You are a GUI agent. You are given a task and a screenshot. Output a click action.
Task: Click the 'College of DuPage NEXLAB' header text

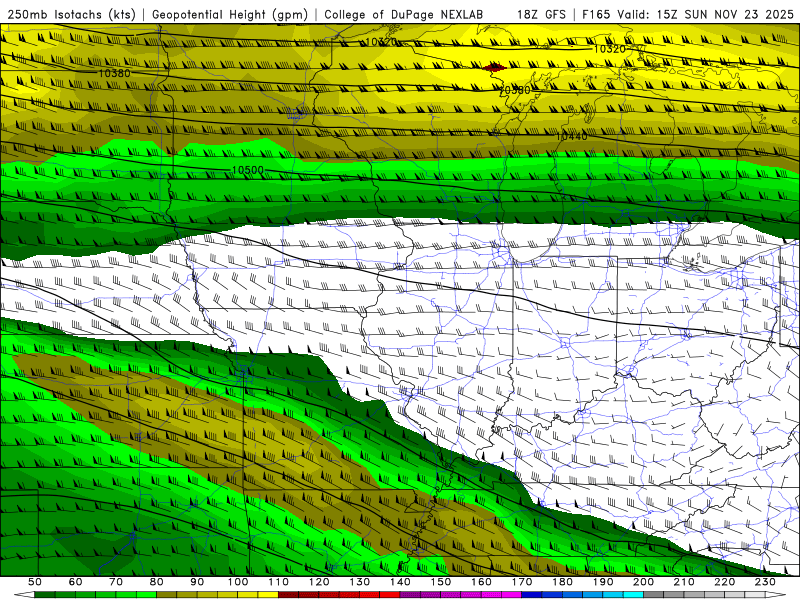[x=404, y=15]
